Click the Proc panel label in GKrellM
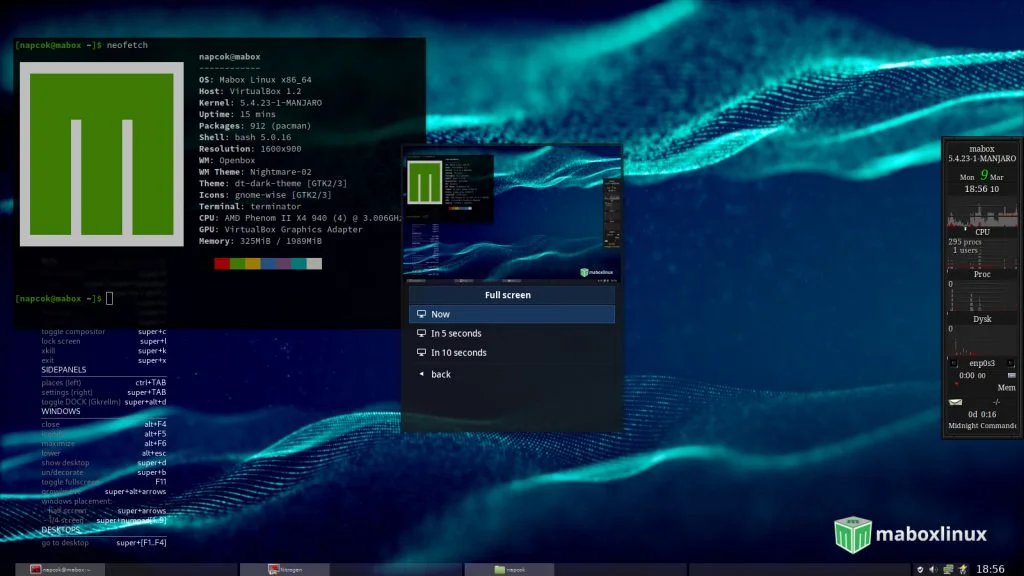Screen dimensions: 1024x576 (x=982, y=274)
